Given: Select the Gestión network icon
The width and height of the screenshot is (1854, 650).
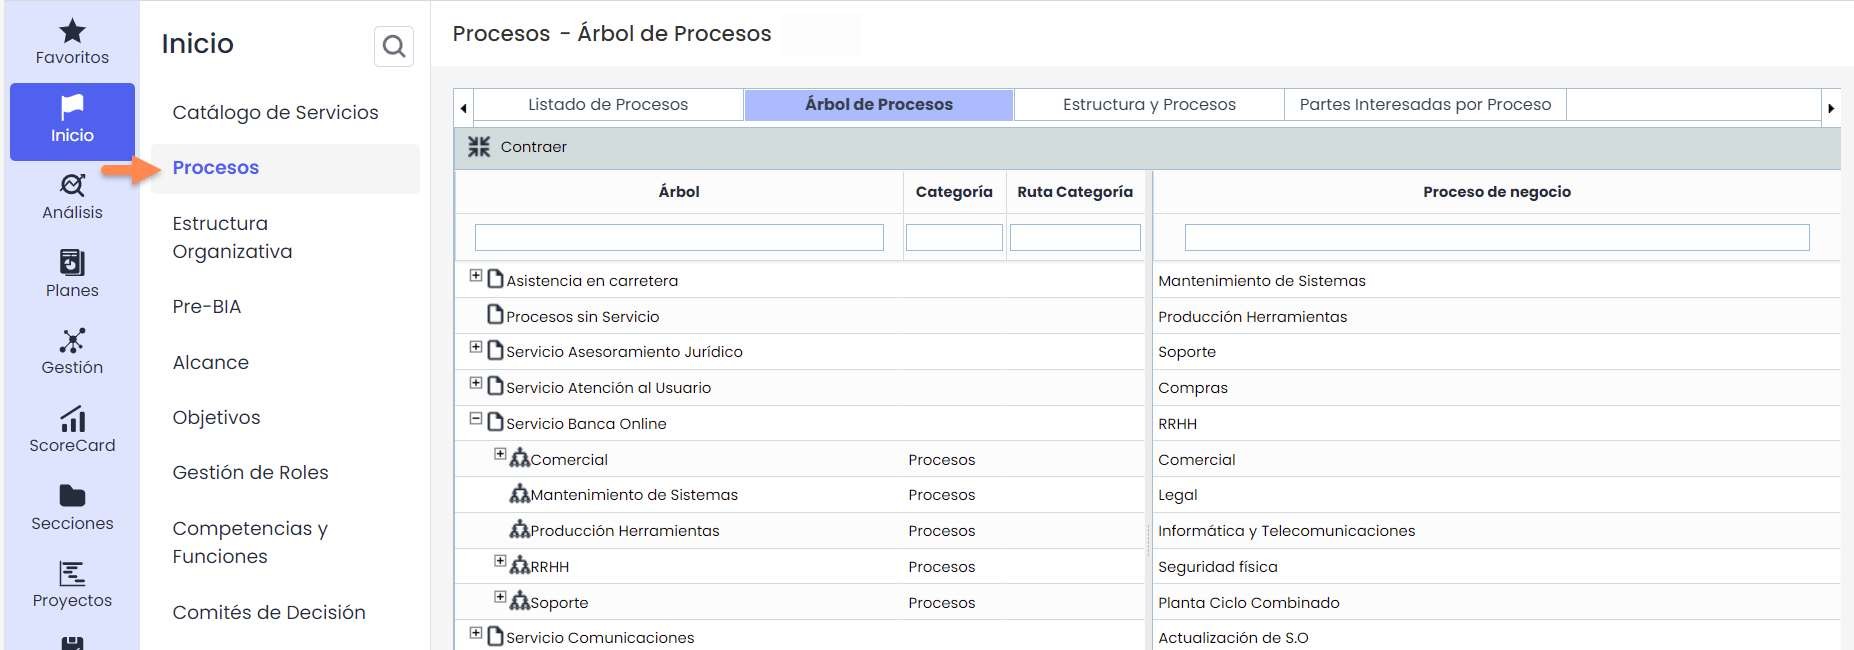Looking at the screenshot, I should pos(72,340).
